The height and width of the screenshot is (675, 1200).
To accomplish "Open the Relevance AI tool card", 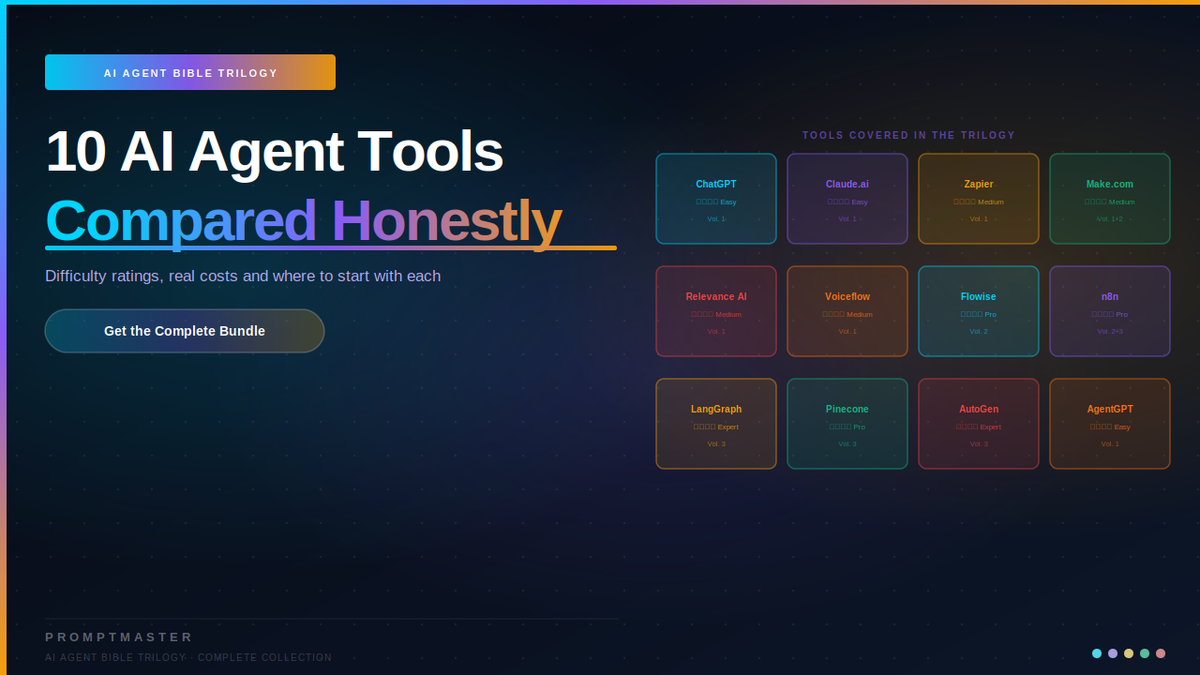I will (716, 311).
